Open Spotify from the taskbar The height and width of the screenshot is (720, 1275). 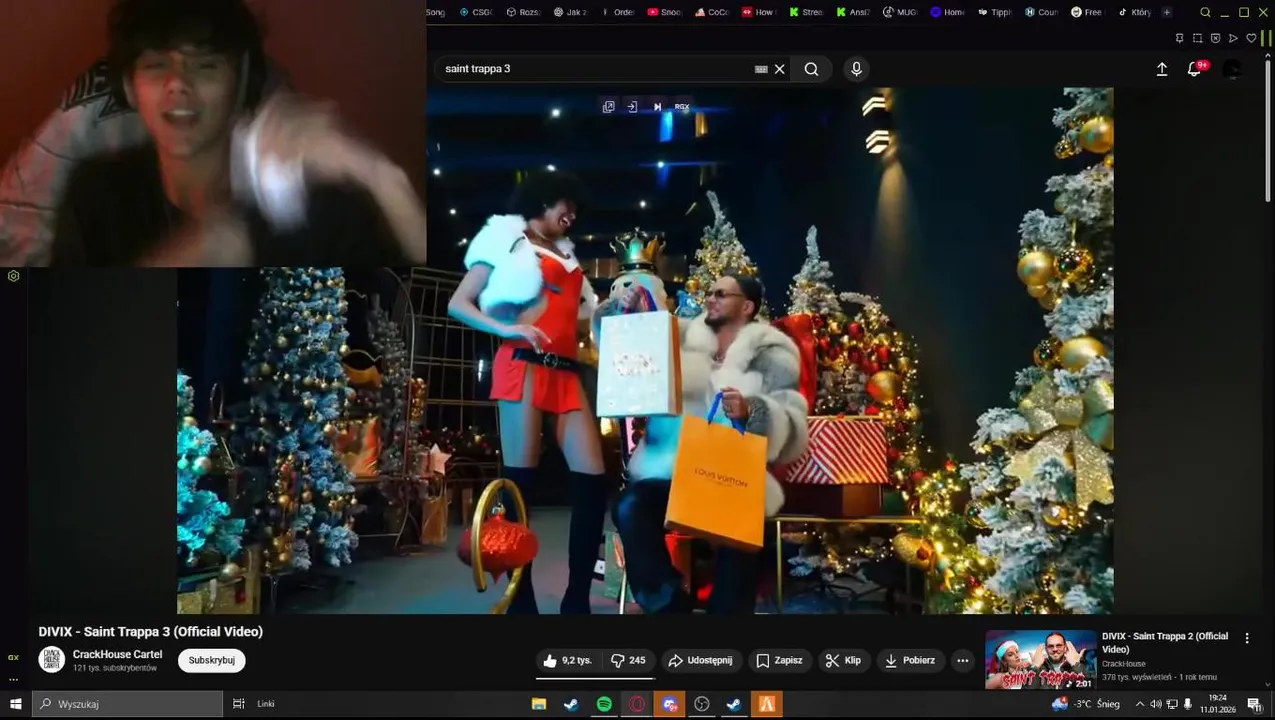[x=604, y=704]
